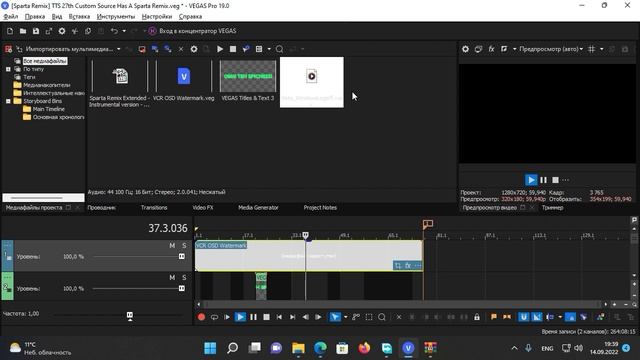Open the "Вид" menu

tap(57, 17)
